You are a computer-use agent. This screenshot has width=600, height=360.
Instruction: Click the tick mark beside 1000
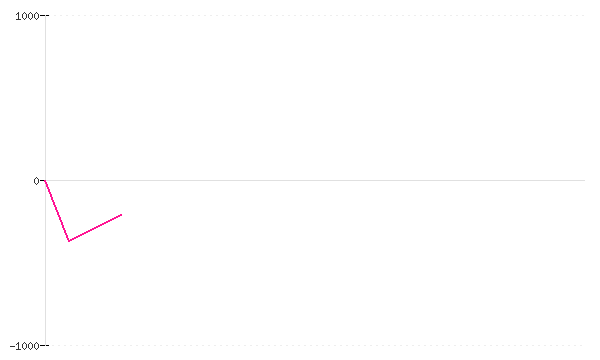[44, 16]
